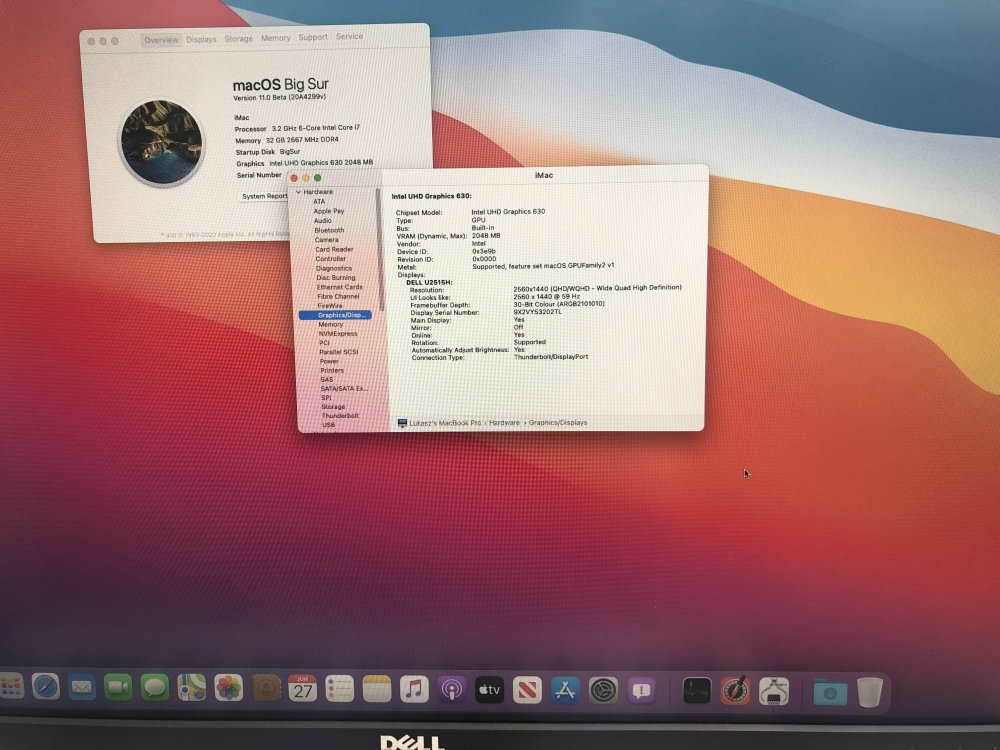Open News from the Dock
The height and width of the screenshot is (750, 1000).
[x=527, y=690]
